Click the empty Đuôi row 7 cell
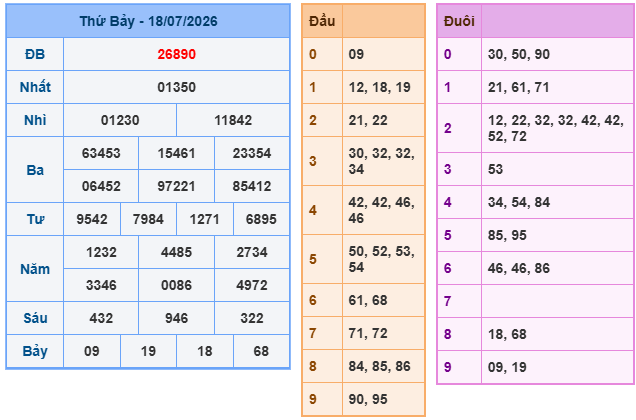 pos(557,301)
